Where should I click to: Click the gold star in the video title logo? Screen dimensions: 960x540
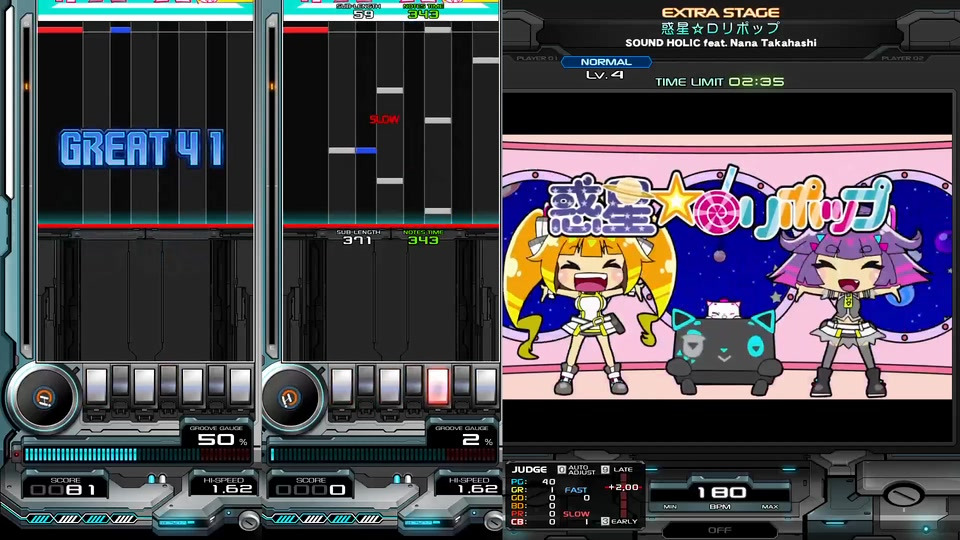click(x=675, y=198)
